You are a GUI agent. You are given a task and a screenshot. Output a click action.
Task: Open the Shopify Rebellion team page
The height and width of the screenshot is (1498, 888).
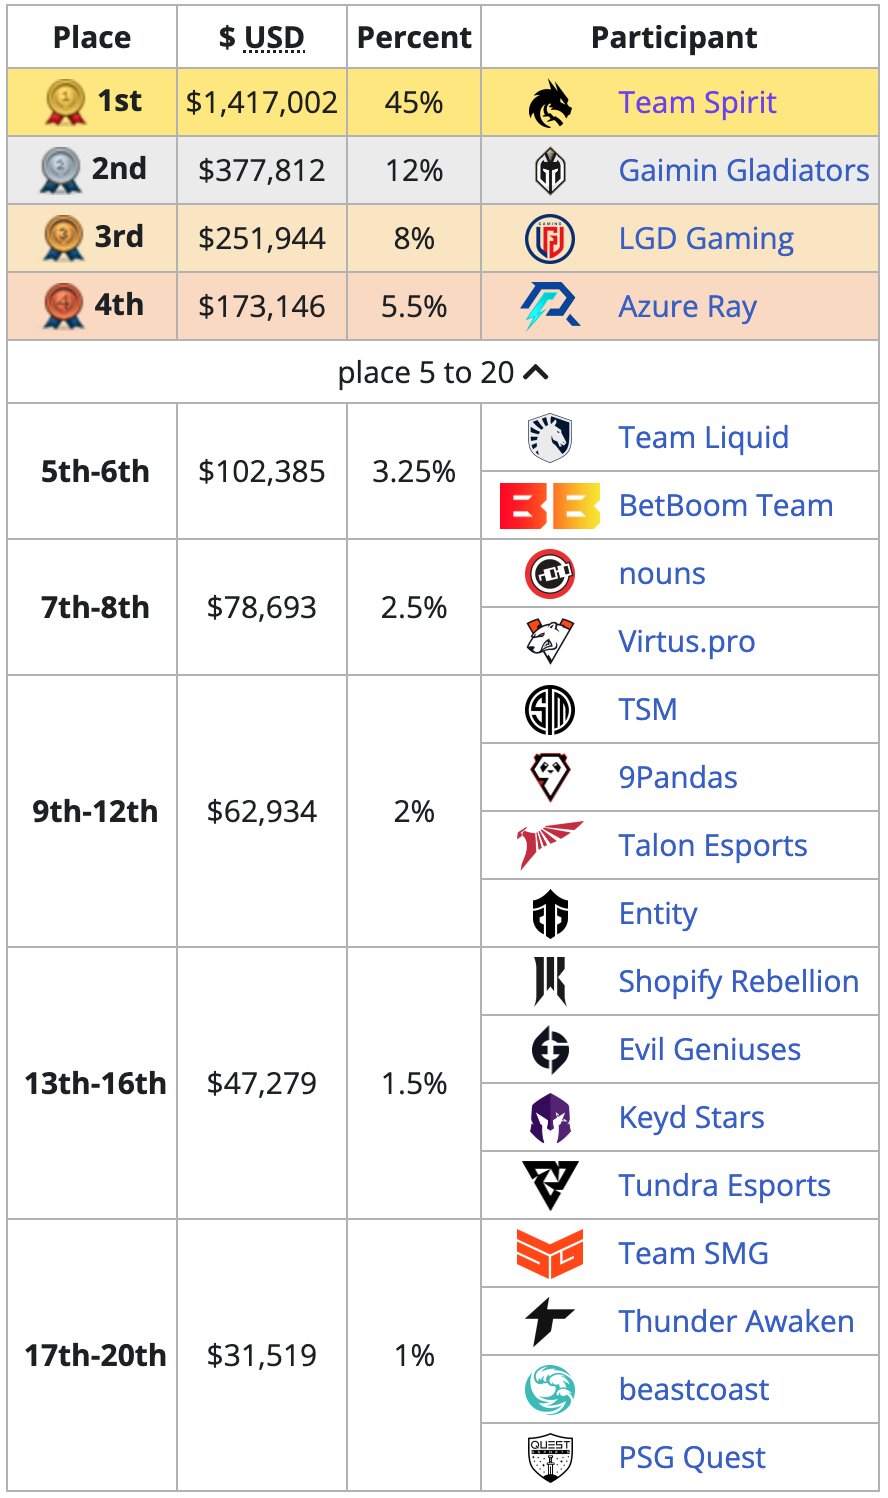(738, 982)
